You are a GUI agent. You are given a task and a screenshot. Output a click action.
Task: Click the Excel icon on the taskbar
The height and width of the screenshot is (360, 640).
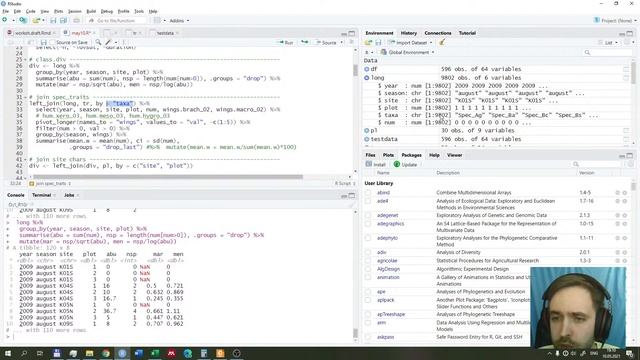click(x=155, y=353)
